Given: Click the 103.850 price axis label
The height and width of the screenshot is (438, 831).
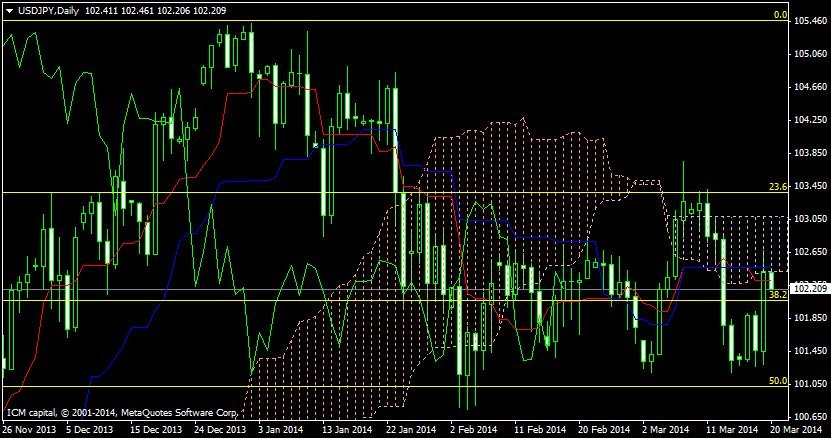Looking at the screenshot, I should (810, 153).
